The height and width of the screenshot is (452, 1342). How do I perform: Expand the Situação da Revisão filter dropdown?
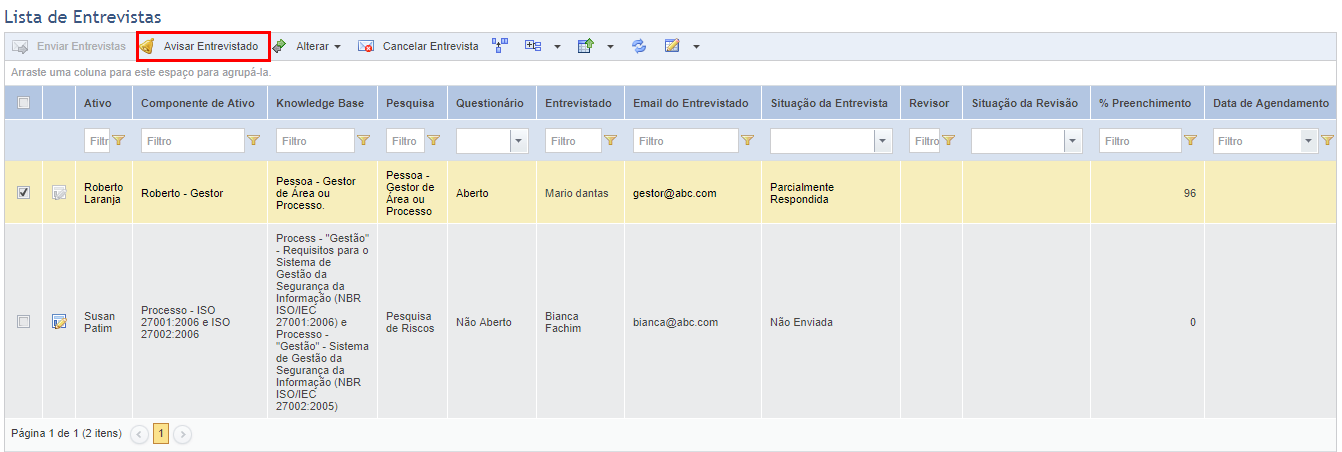(1073, 141)
